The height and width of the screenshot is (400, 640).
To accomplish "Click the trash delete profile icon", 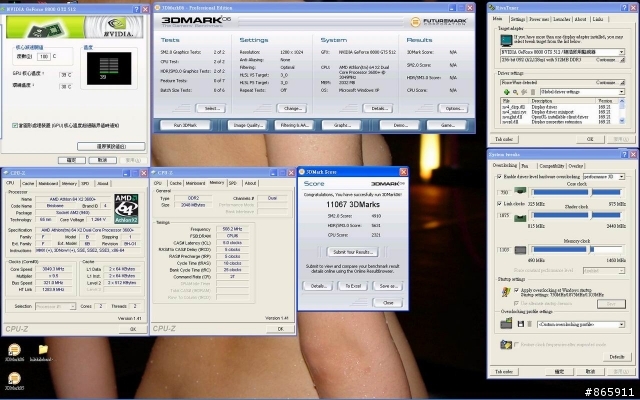I will coord(529,324).
